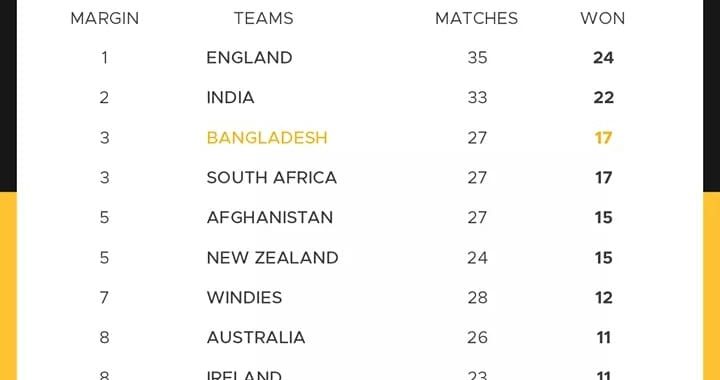The image size is (720, 380).
Task: Select the AUSTRALIA team name
Action: tap(256, 337)
